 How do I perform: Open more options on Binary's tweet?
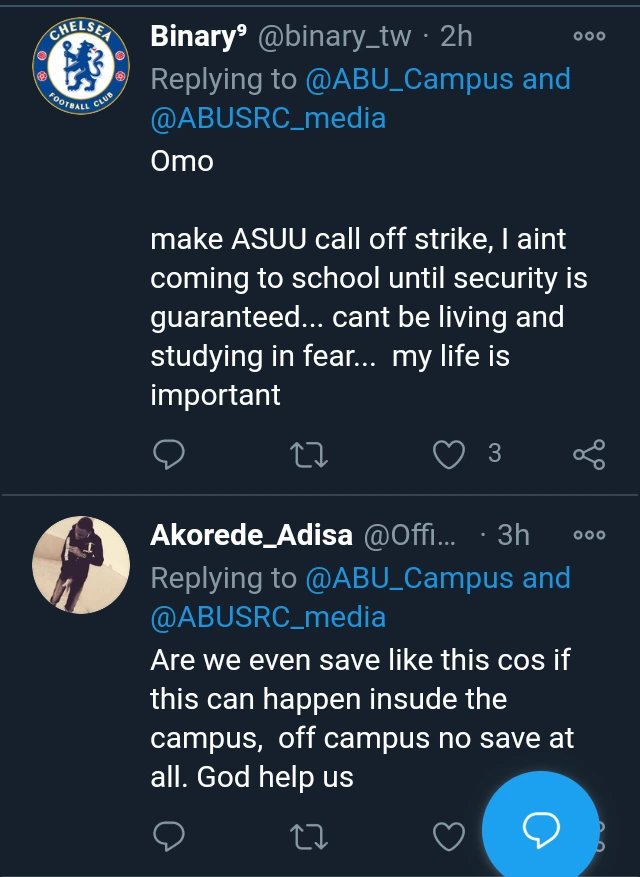click(x=589, y=37)
